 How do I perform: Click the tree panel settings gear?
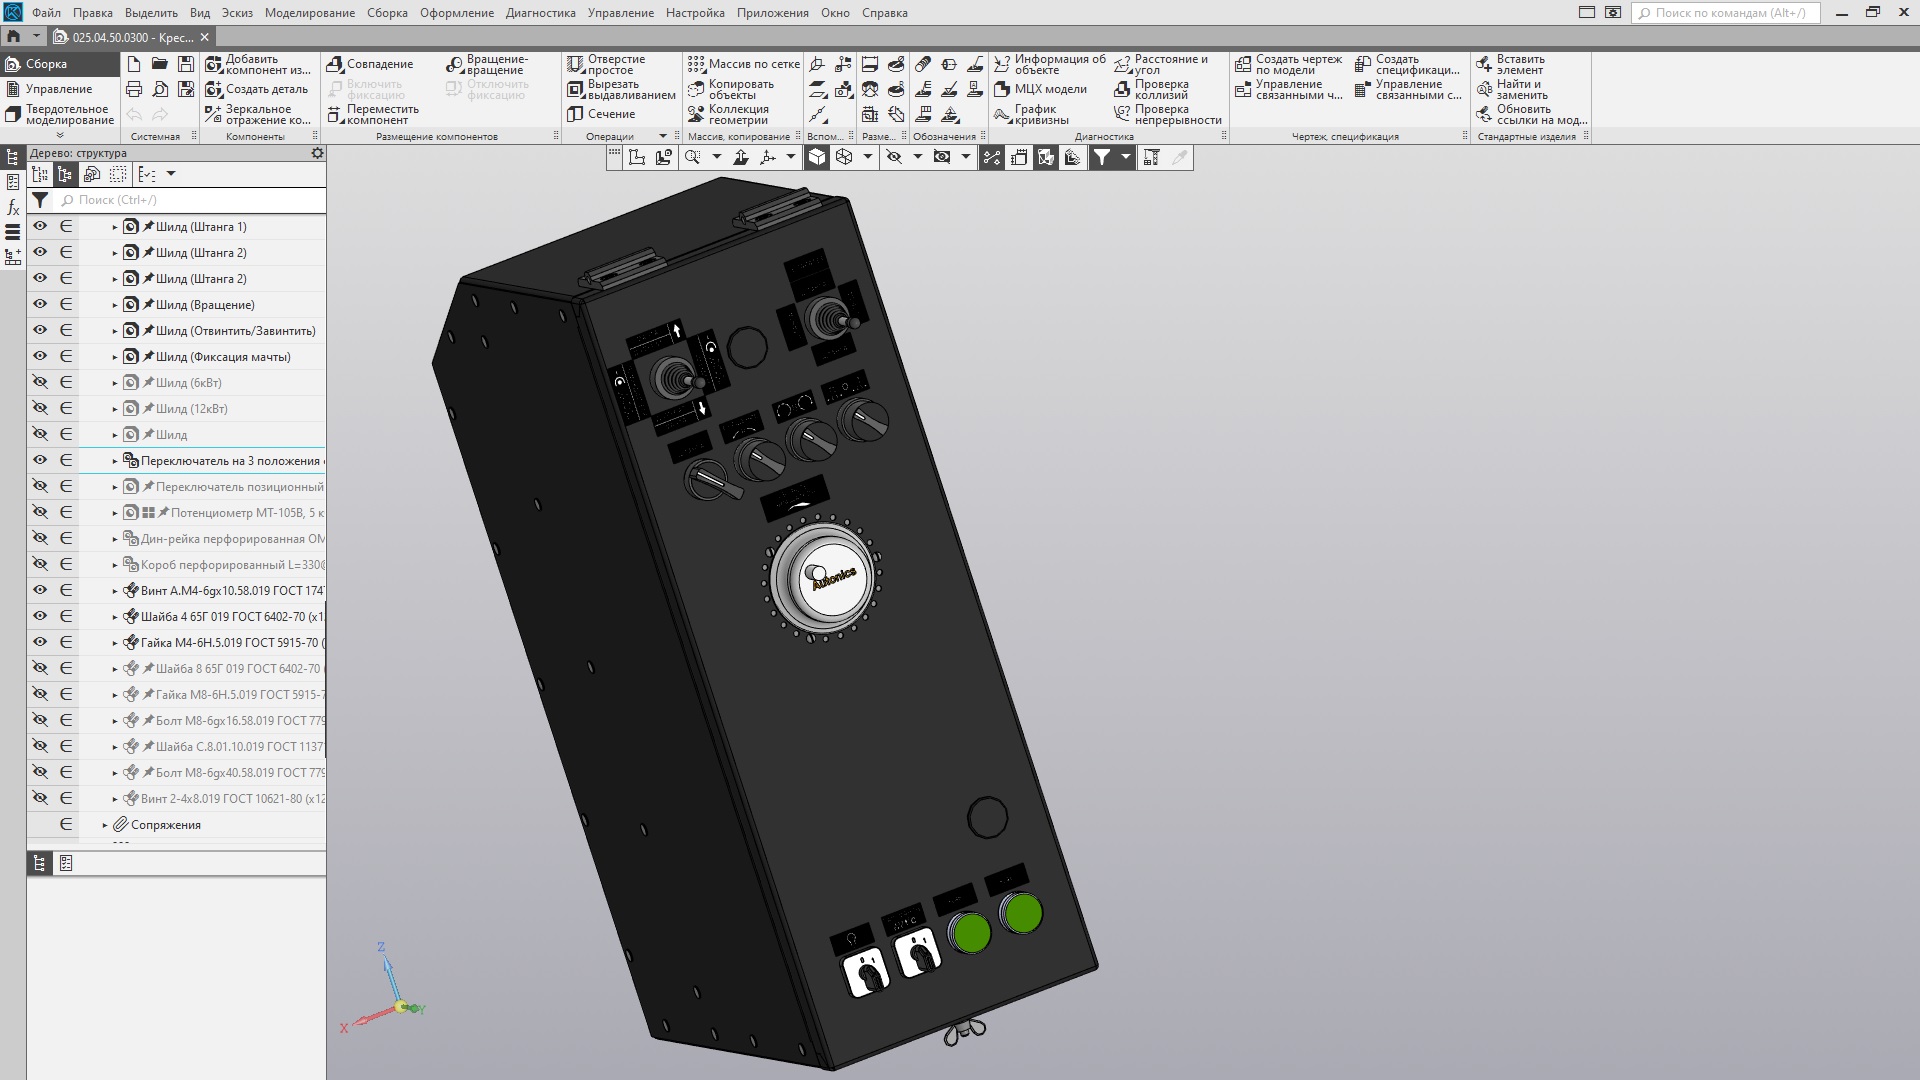point(317,153)
